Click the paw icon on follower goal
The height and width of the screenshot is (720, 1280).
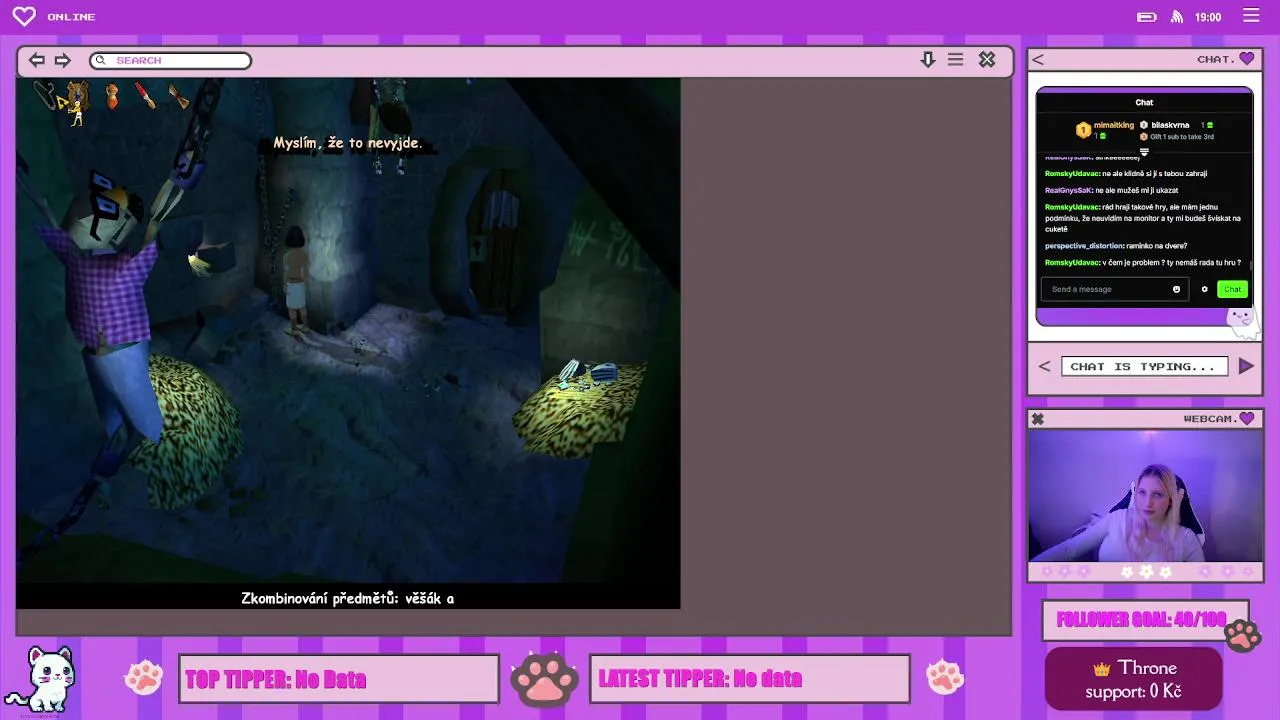[x=1241, y=634]
